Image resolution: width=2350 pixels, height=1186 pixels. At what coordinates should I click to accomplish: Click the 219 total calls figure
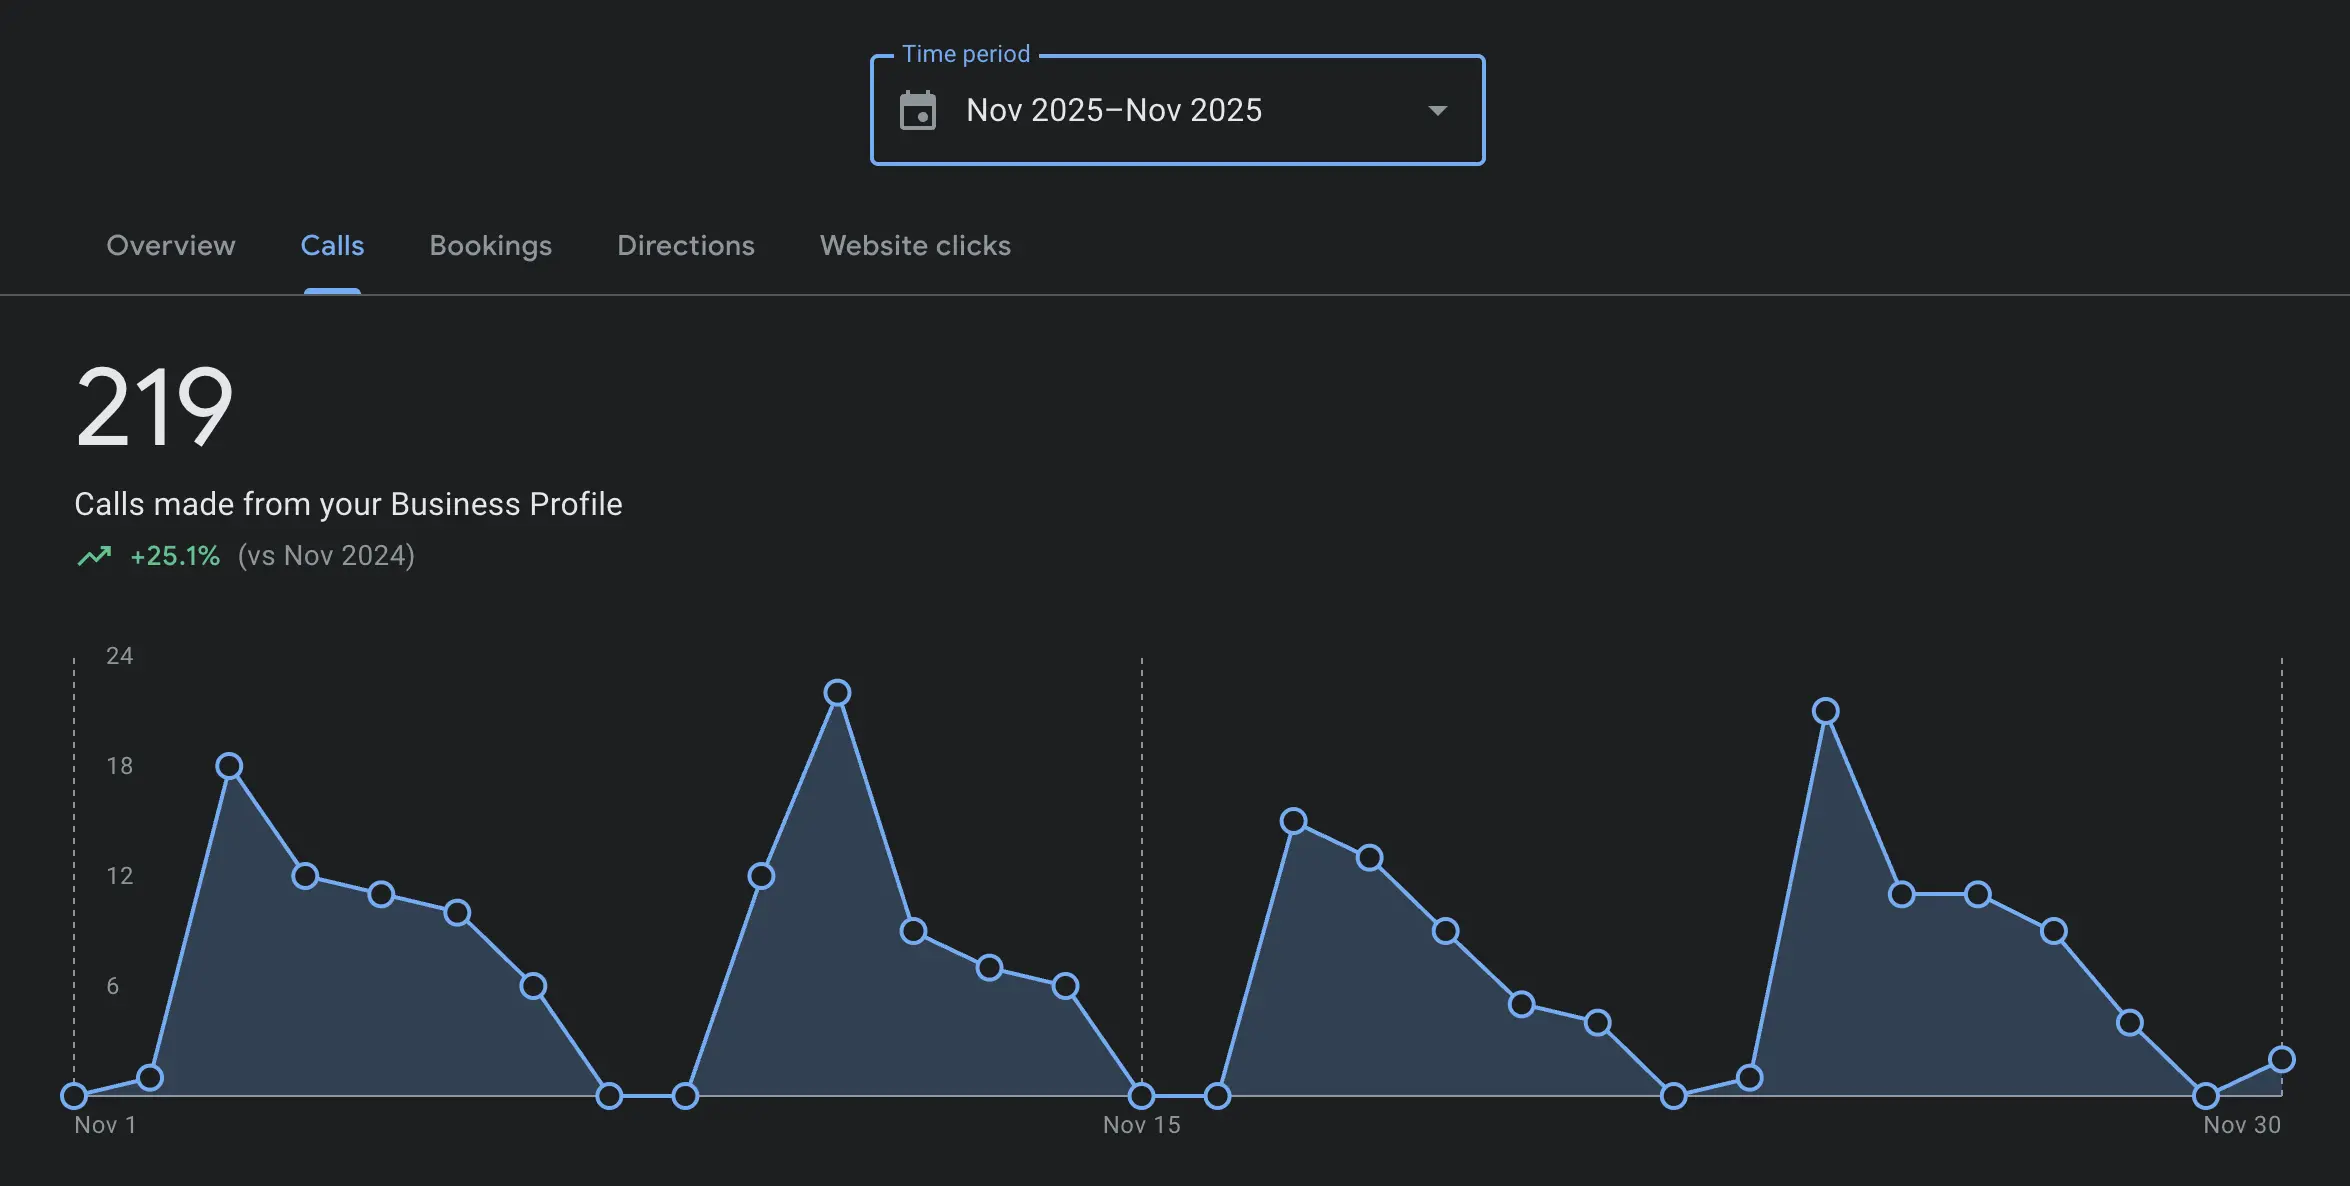[x=154, y=408]
